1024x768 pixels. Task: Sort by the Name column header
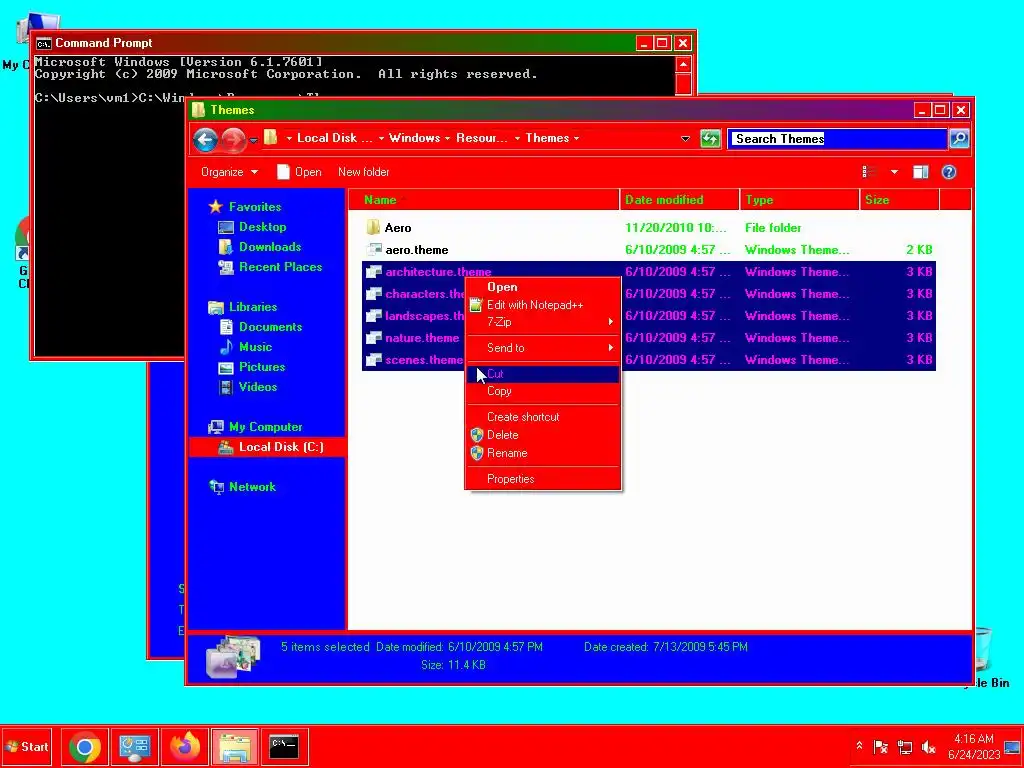483,200
